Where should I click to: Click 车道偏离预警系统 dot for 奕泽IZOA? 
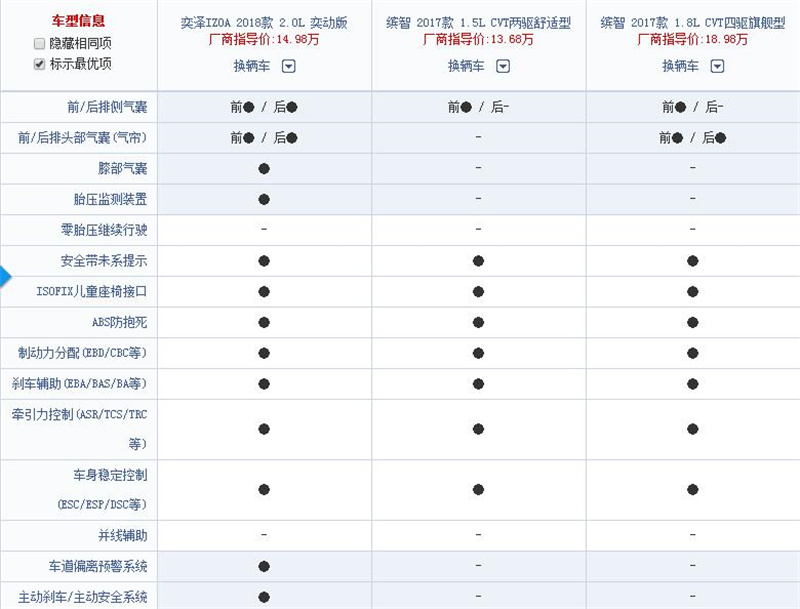(x=264, y=566)
